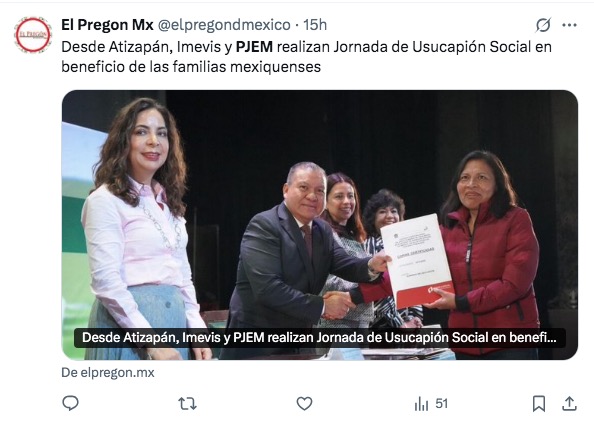Open the article preview photo card
The width and height of the screenshot is (594, 425).
320,225
